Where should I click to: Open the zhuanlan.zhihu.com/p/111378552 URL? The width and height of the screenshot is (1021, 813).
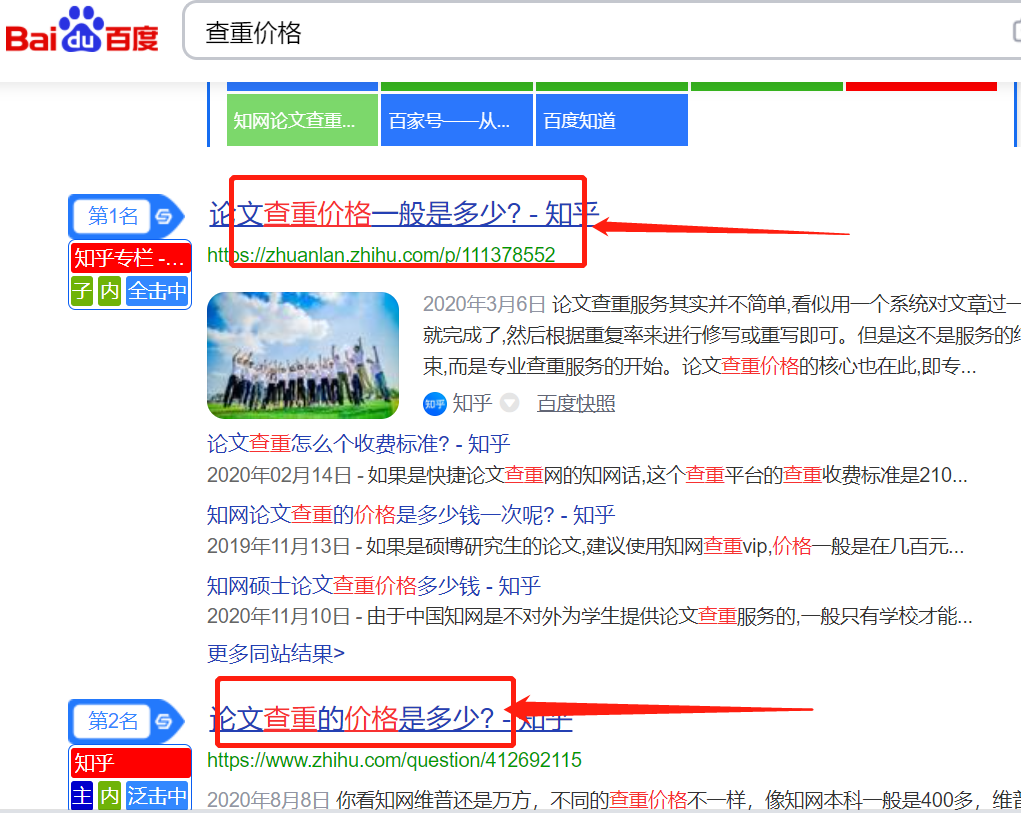click(x=381, y=255)
